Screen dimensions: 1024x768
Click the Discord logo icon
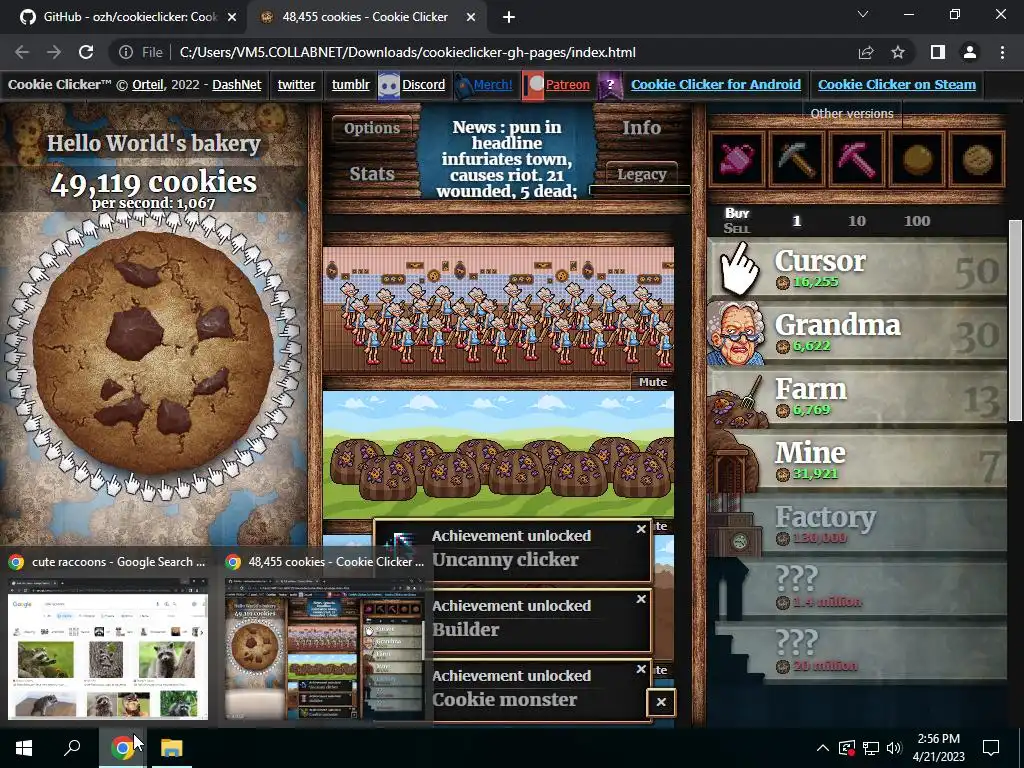389,86
